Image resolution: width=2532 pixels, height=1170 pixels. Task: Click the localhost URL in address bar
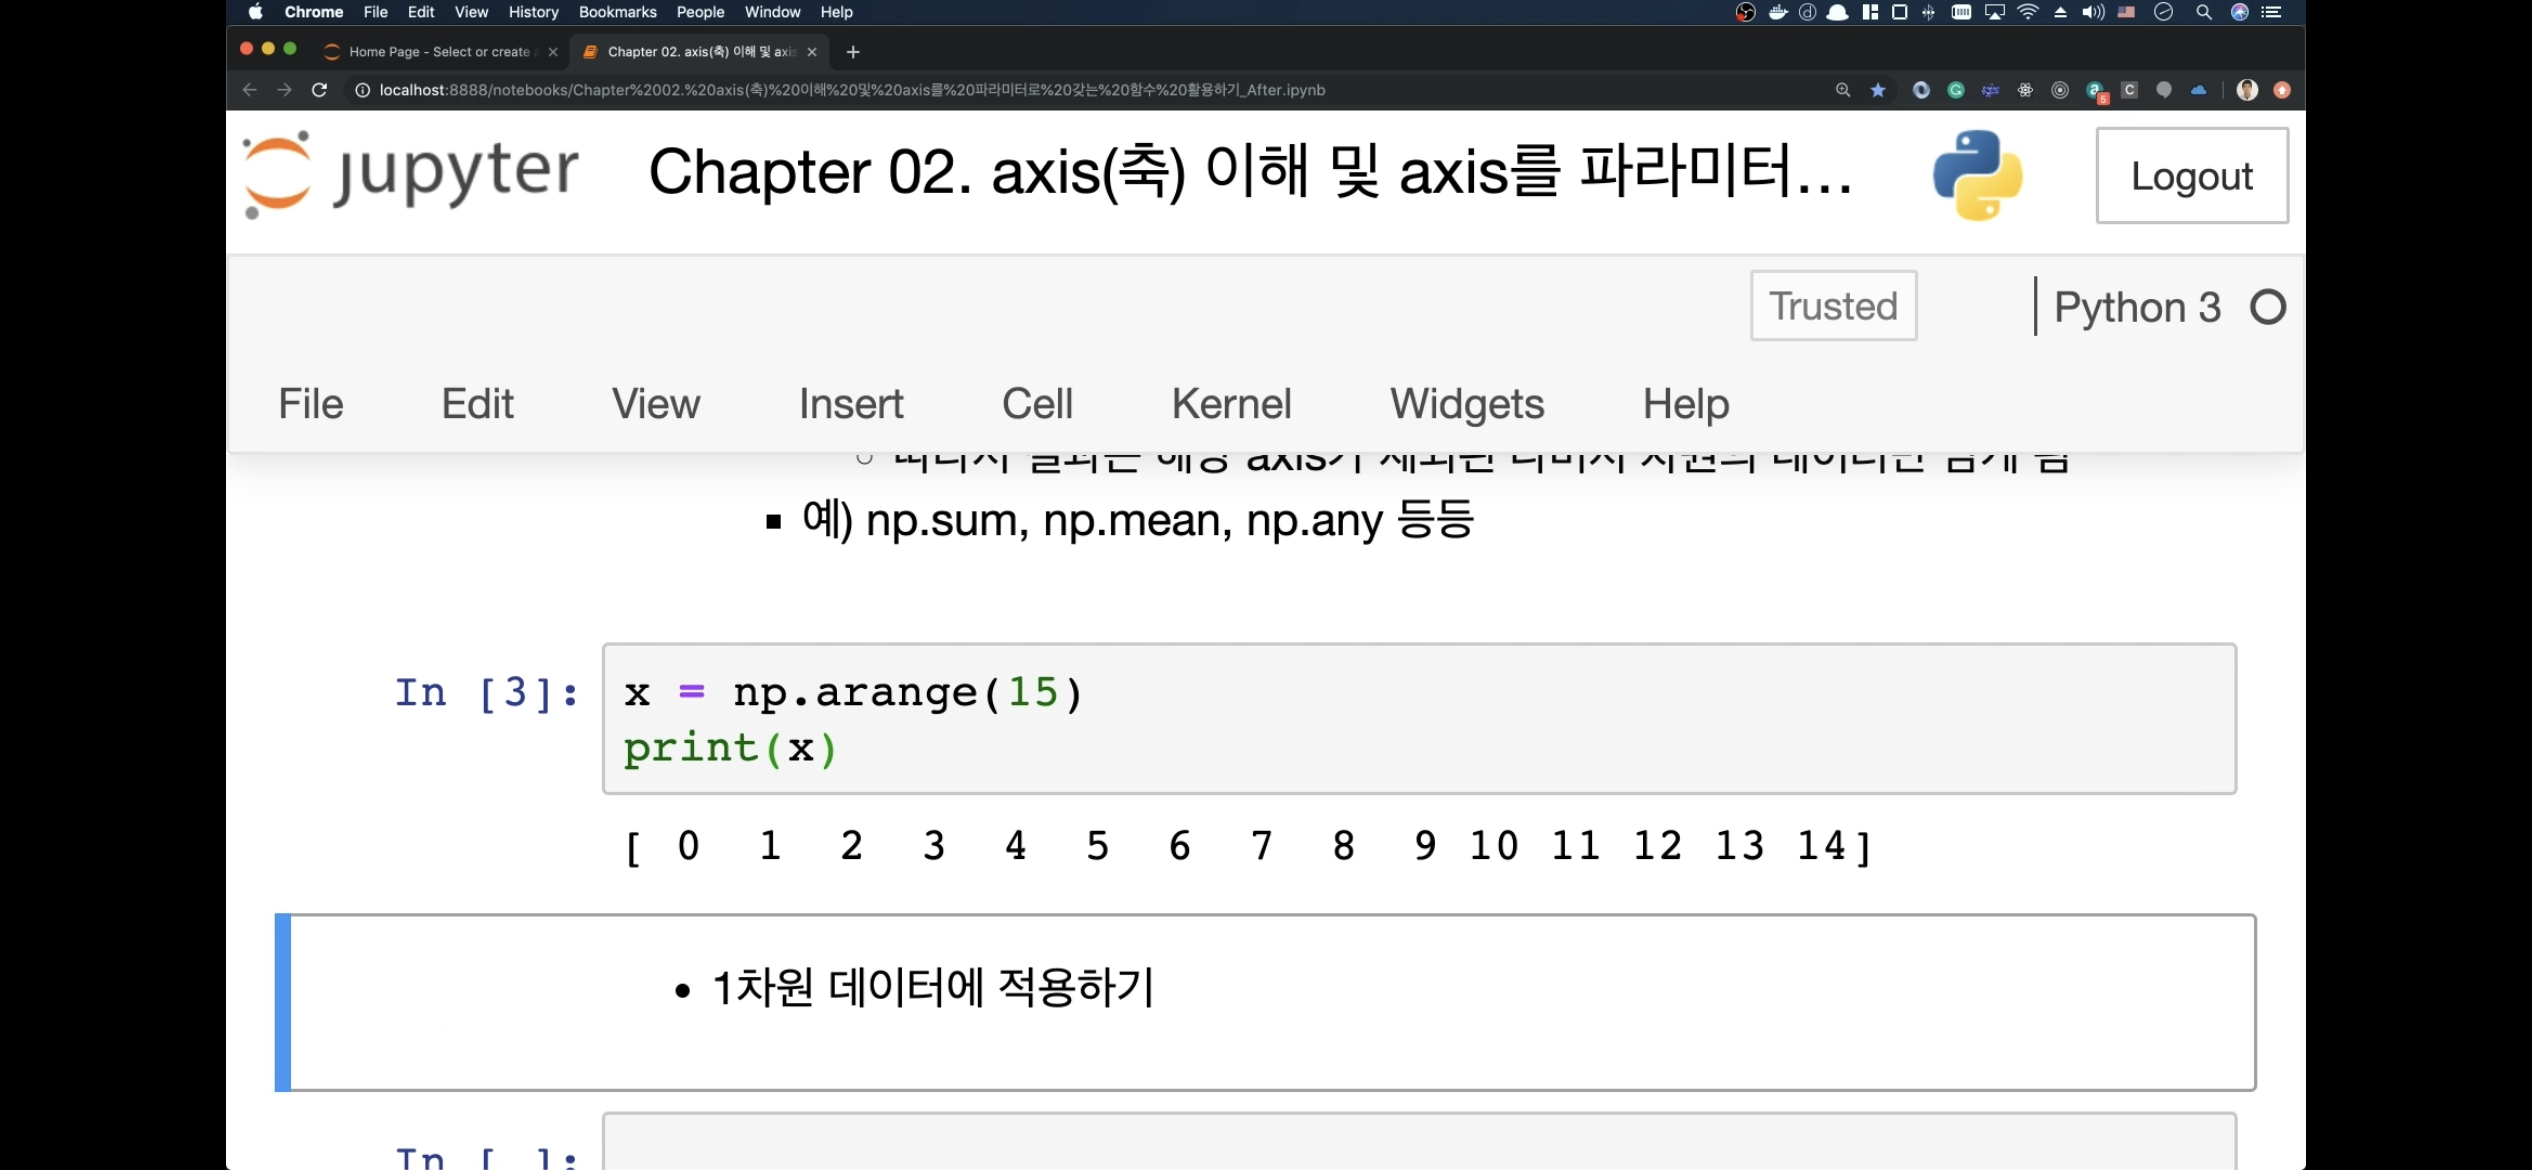pos(852,90)
